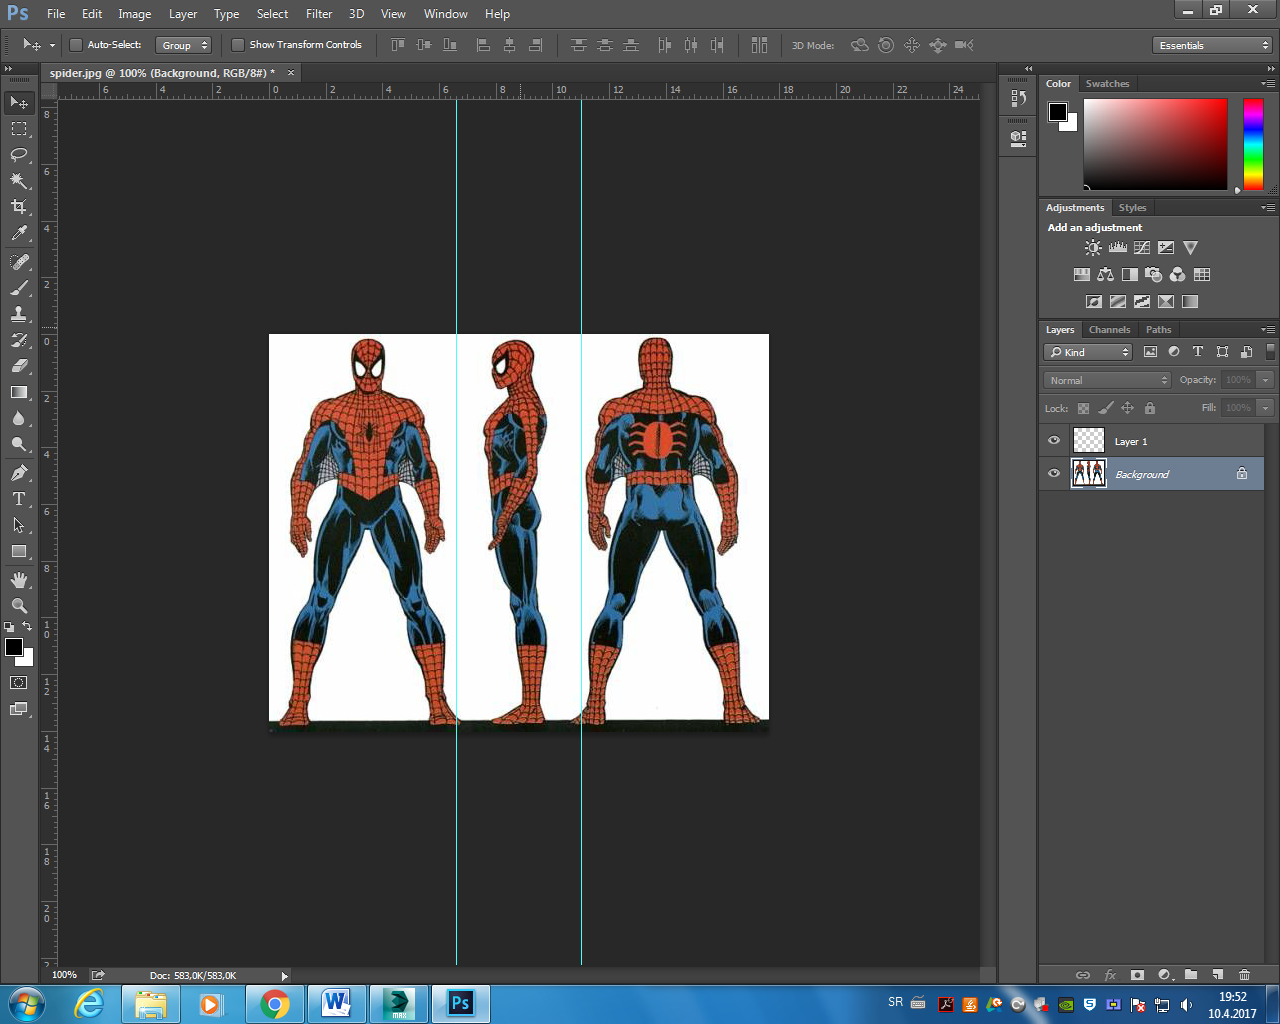Enable Show Transform Controls checkbox
This screenshot has height=1024, width=1280.
point(237,45)
